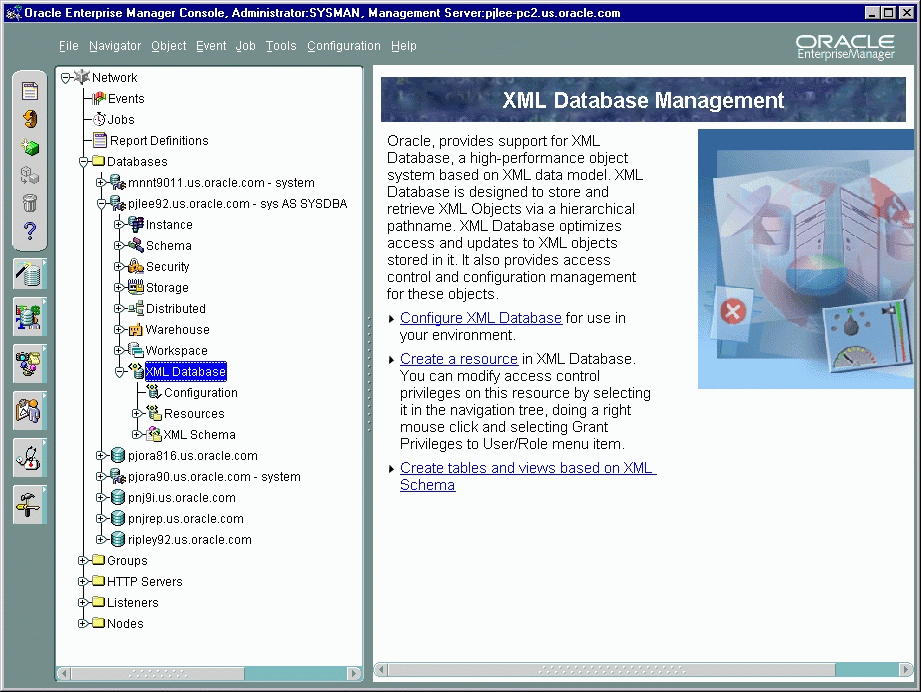The height and width of the screenshot is (692, 921).
Task: Expand the Groups tree node
Action: coord(83,560)
